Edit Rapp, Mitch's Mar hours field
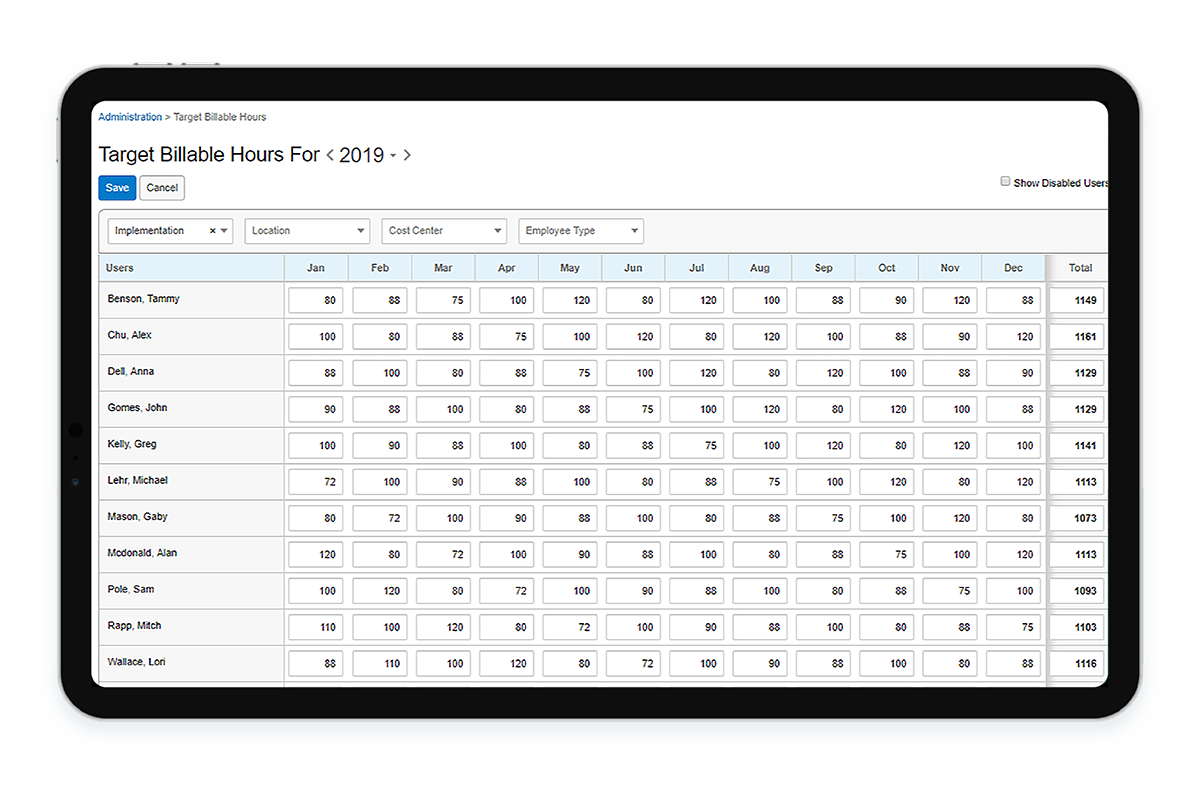Screen dimensions: 1200x800 pyautogui.click(x=443, y=627)
